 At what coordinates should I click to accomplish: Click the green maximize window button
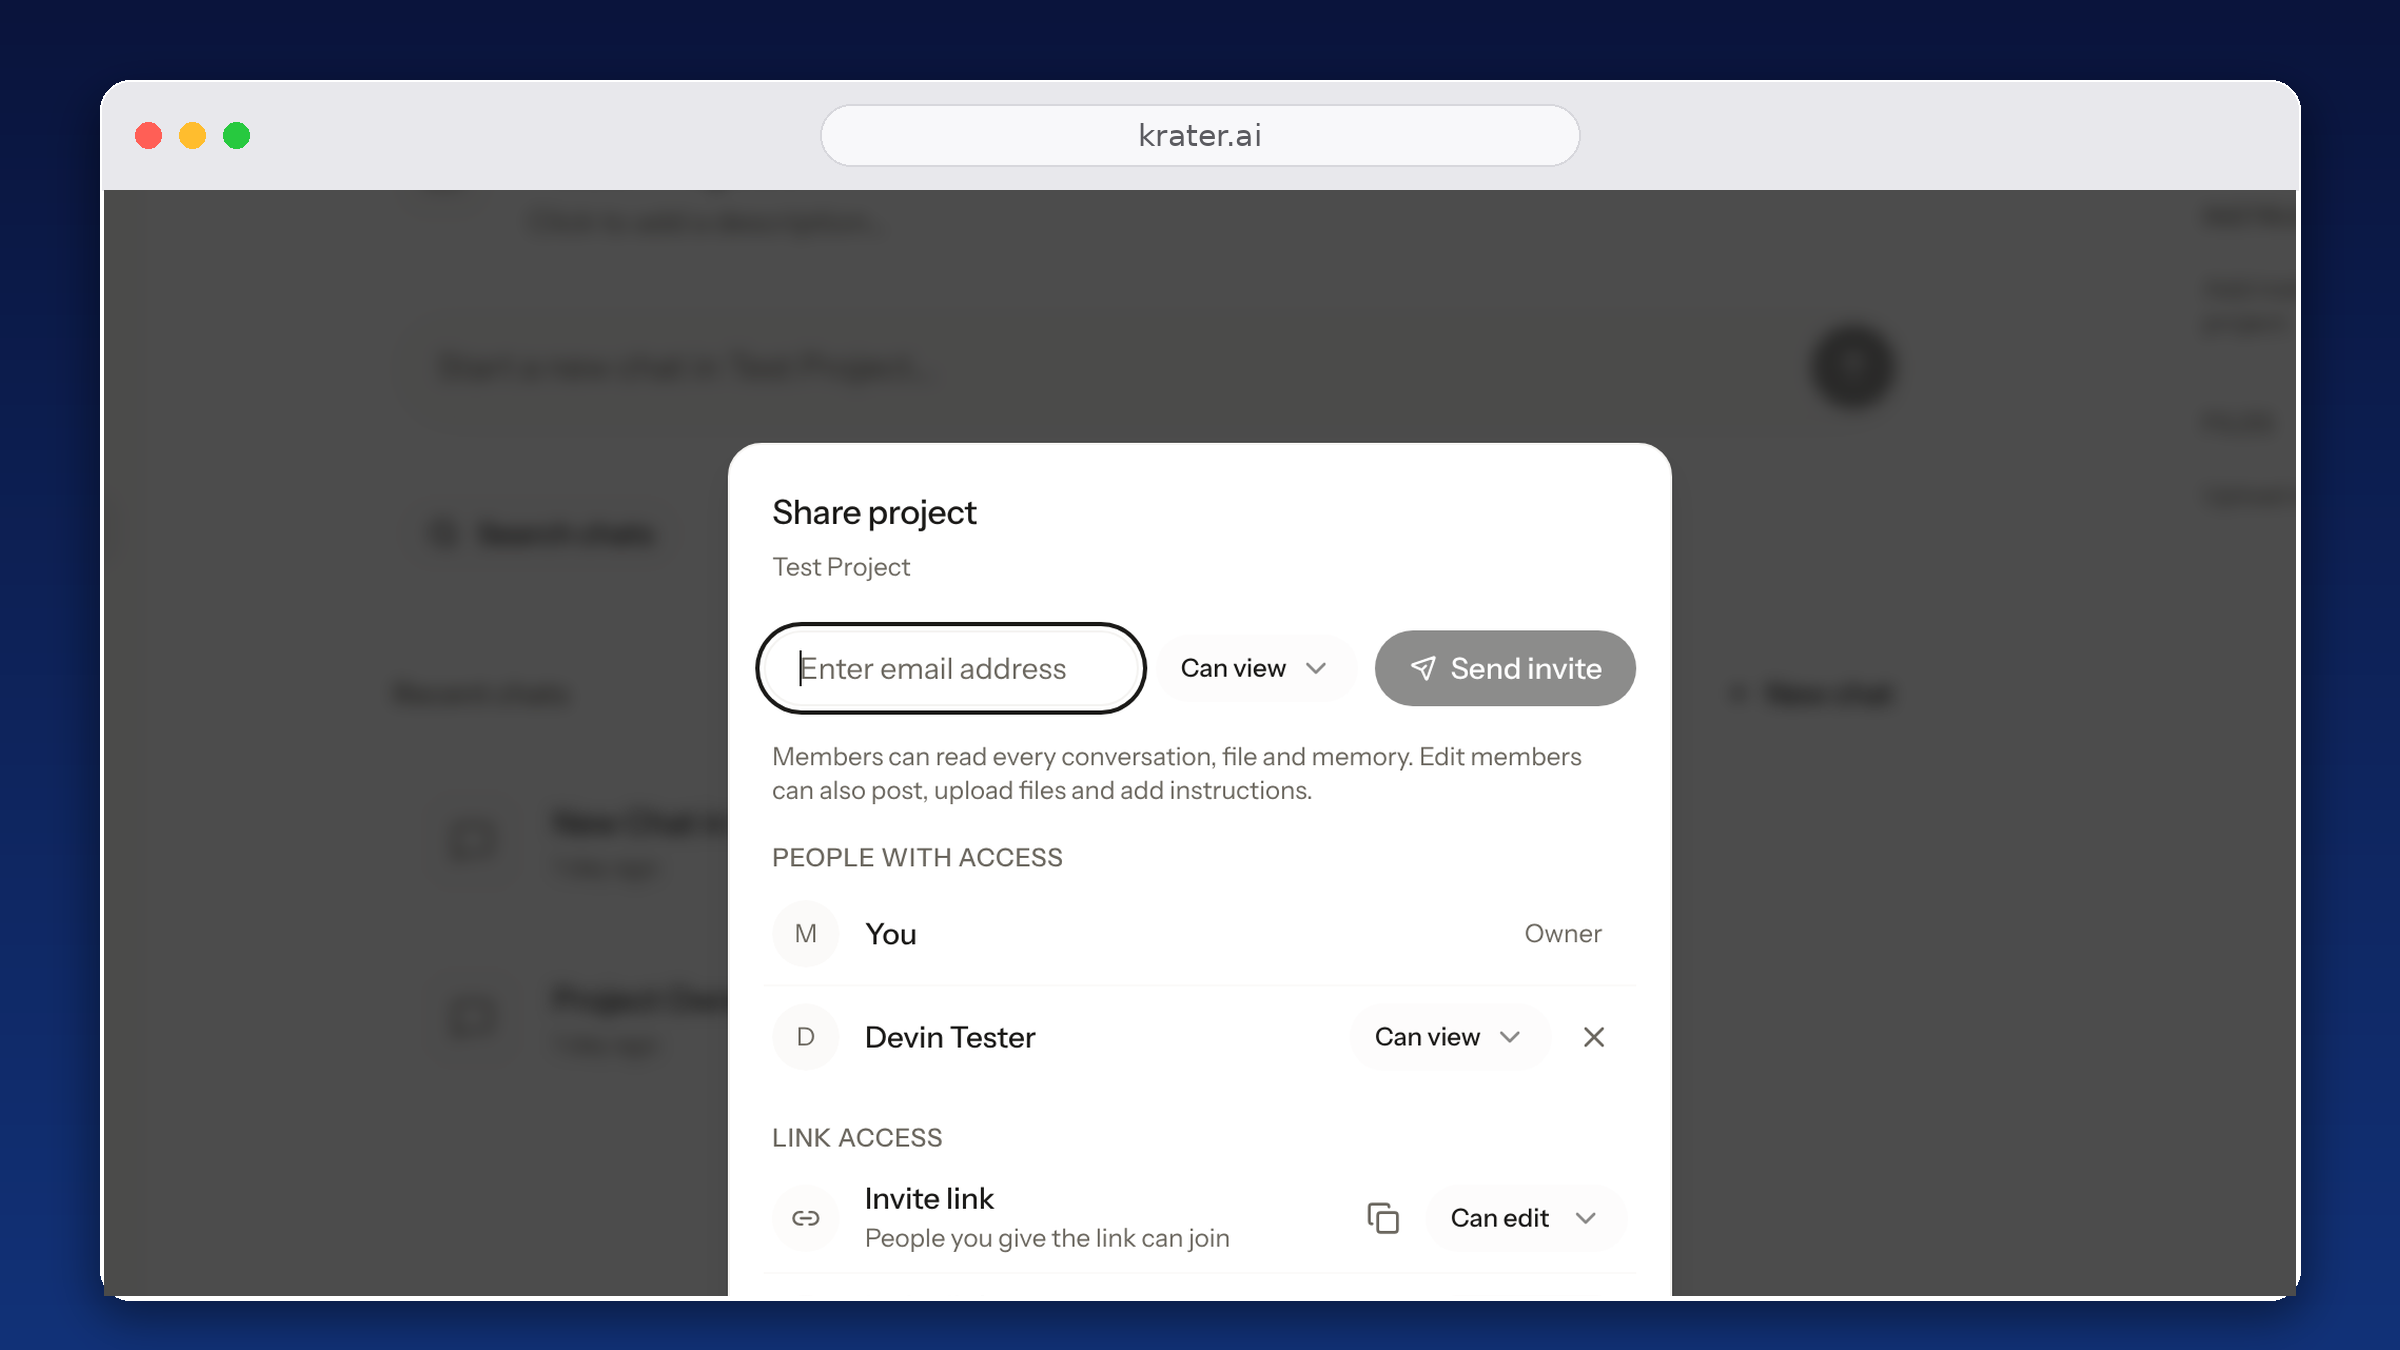pos(237,135)
